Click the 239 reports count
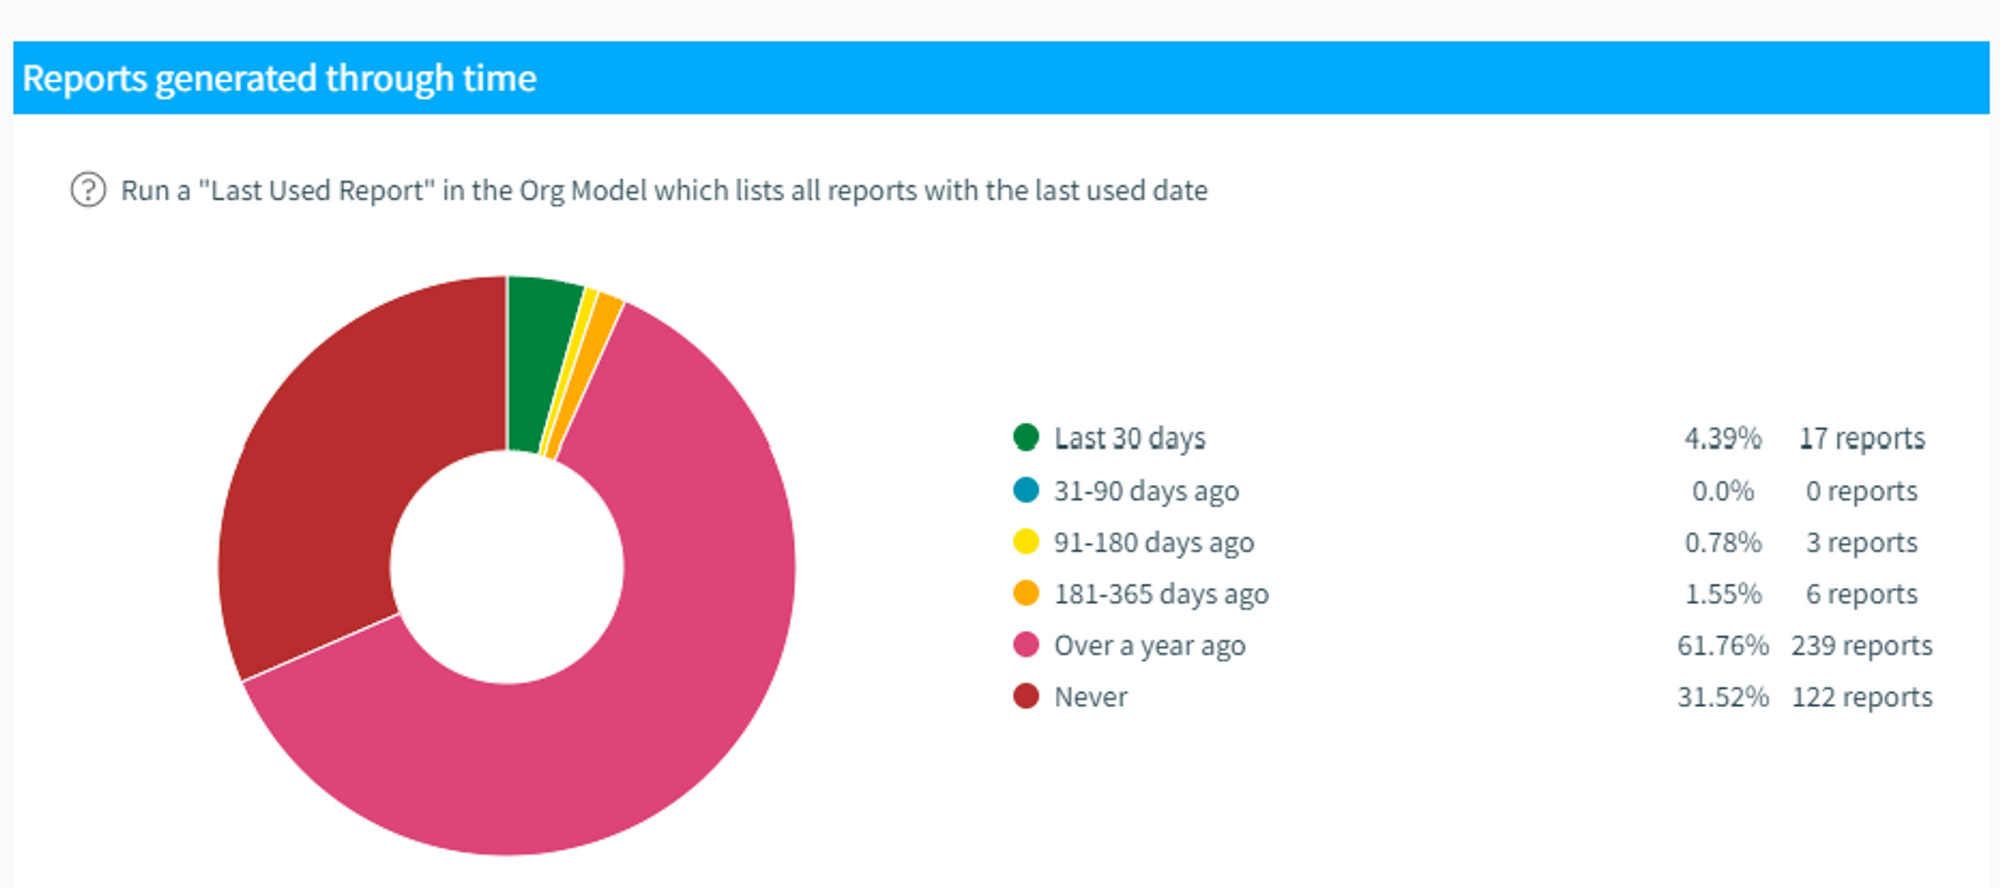The height and width of the screenshot is (888, 2000). click(x=1861, y=646)
